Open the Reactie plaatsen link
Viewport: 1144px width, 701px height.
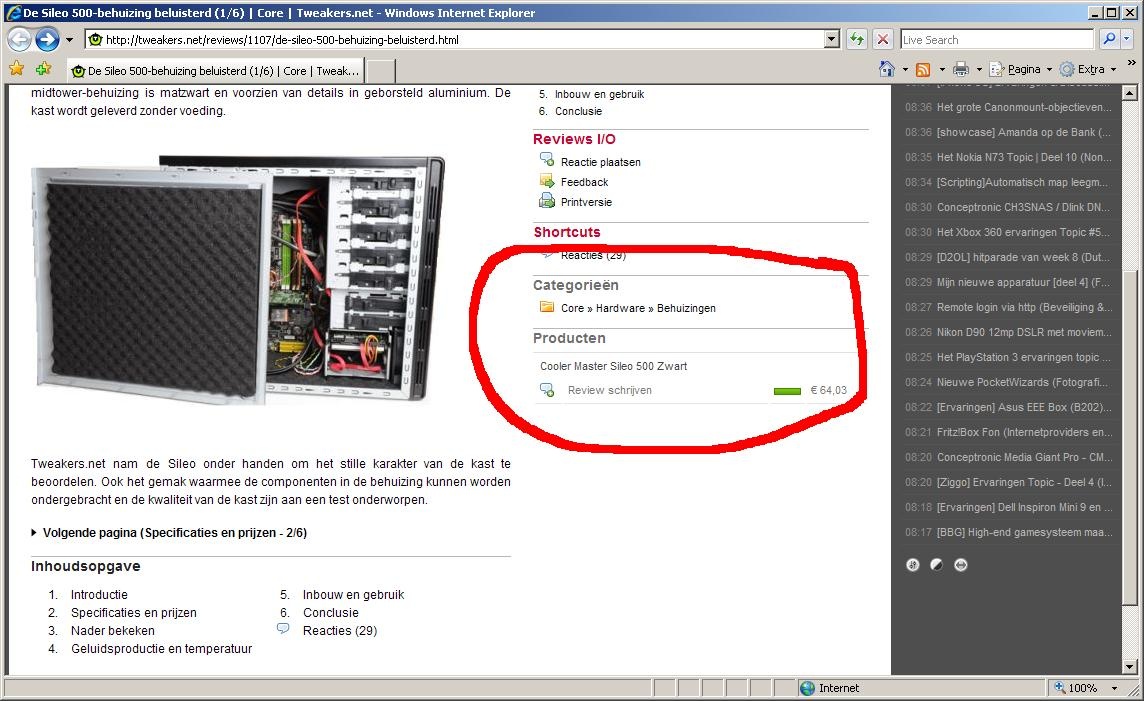tap(600, 162)
